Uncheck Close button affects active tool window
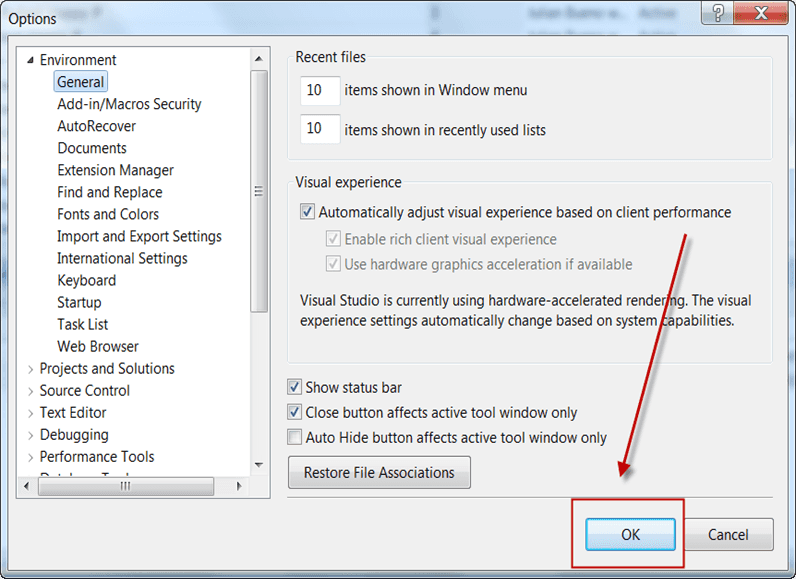Viewport: 796px width, 579px height. (x=295, y=412)
